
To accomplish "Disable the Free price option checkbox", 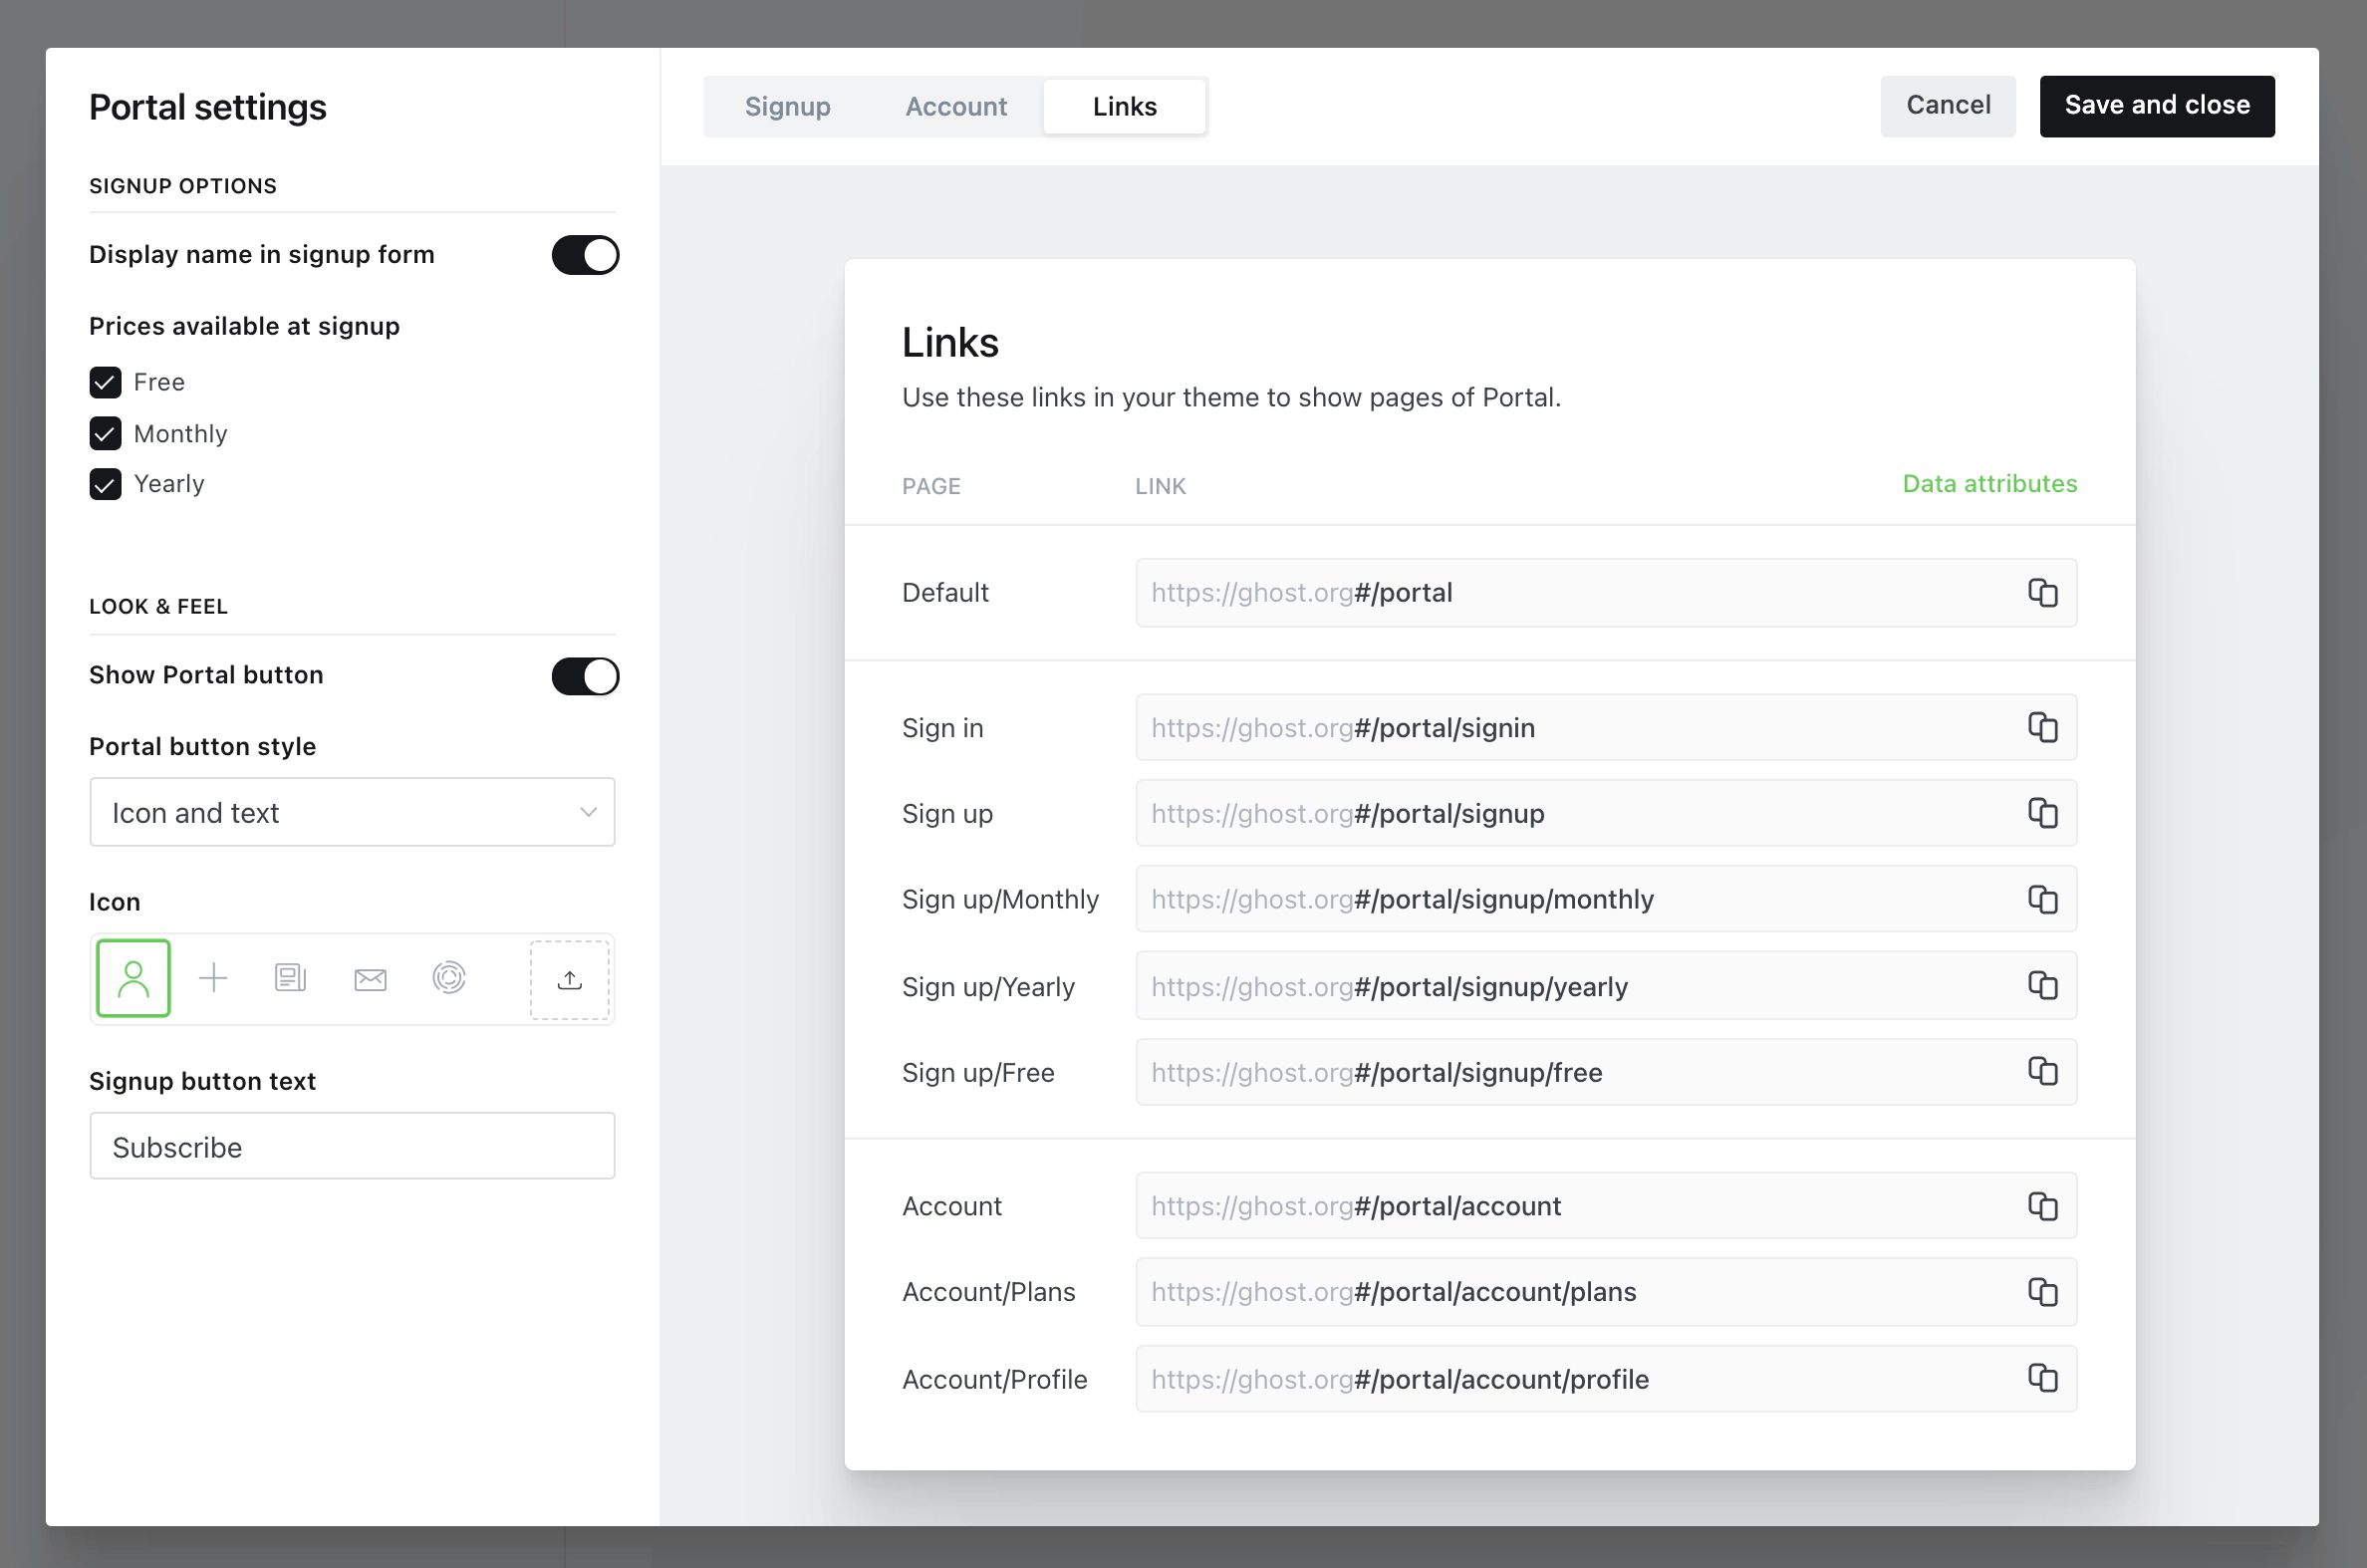I will 105,380.
